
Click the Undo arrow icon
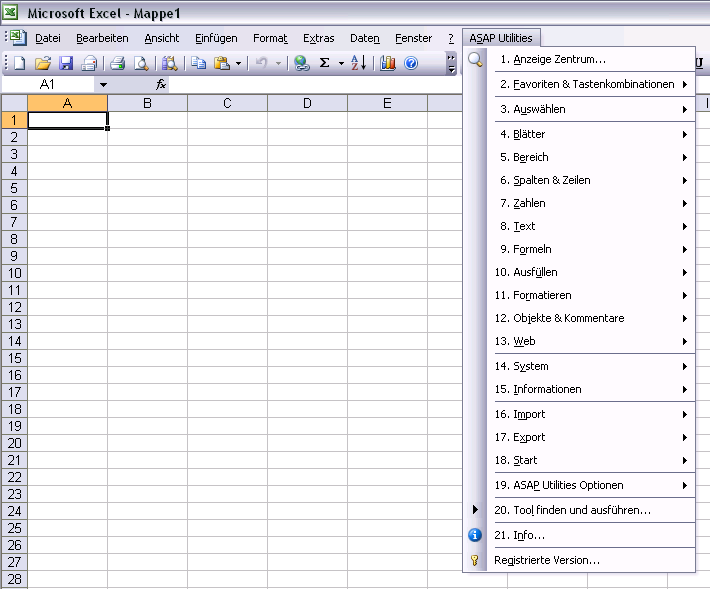point(261,63)
